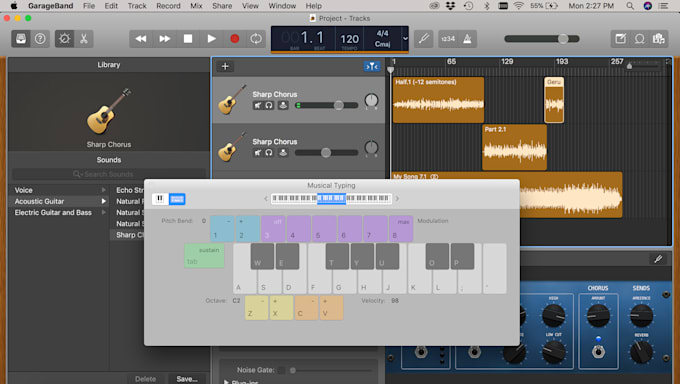Solo the first Sharp Chorus track
Image resolution: width=680 pixels, height=384 pixels.
tap(269, 105)
